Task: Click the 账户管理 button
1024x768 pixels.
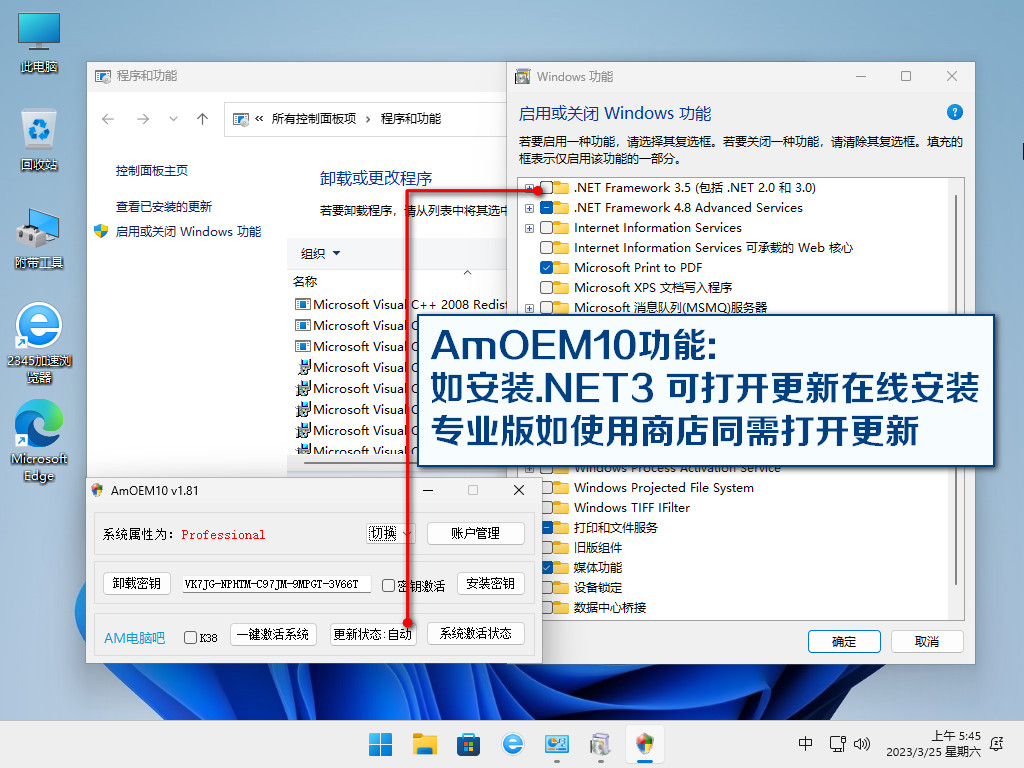Action: point(475,534)
